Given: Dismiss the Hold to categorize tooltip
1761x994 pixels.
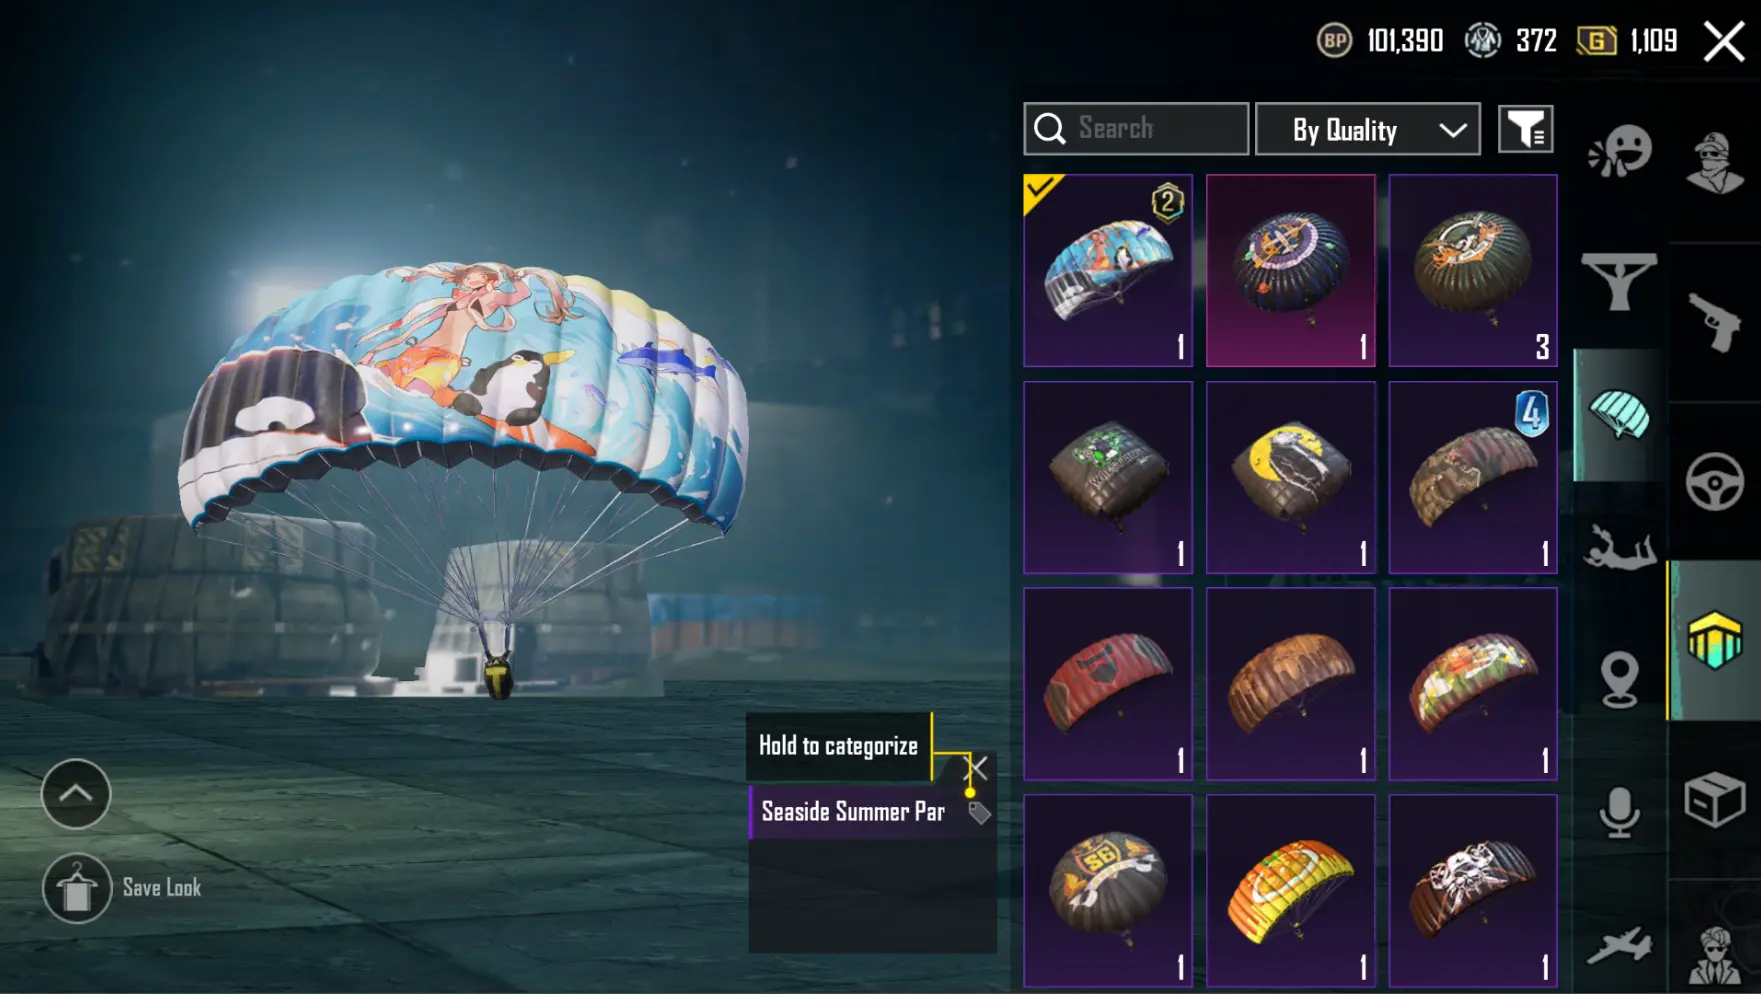Looking at the screenshot, I should pyautogui.click(x=976, y=768).
